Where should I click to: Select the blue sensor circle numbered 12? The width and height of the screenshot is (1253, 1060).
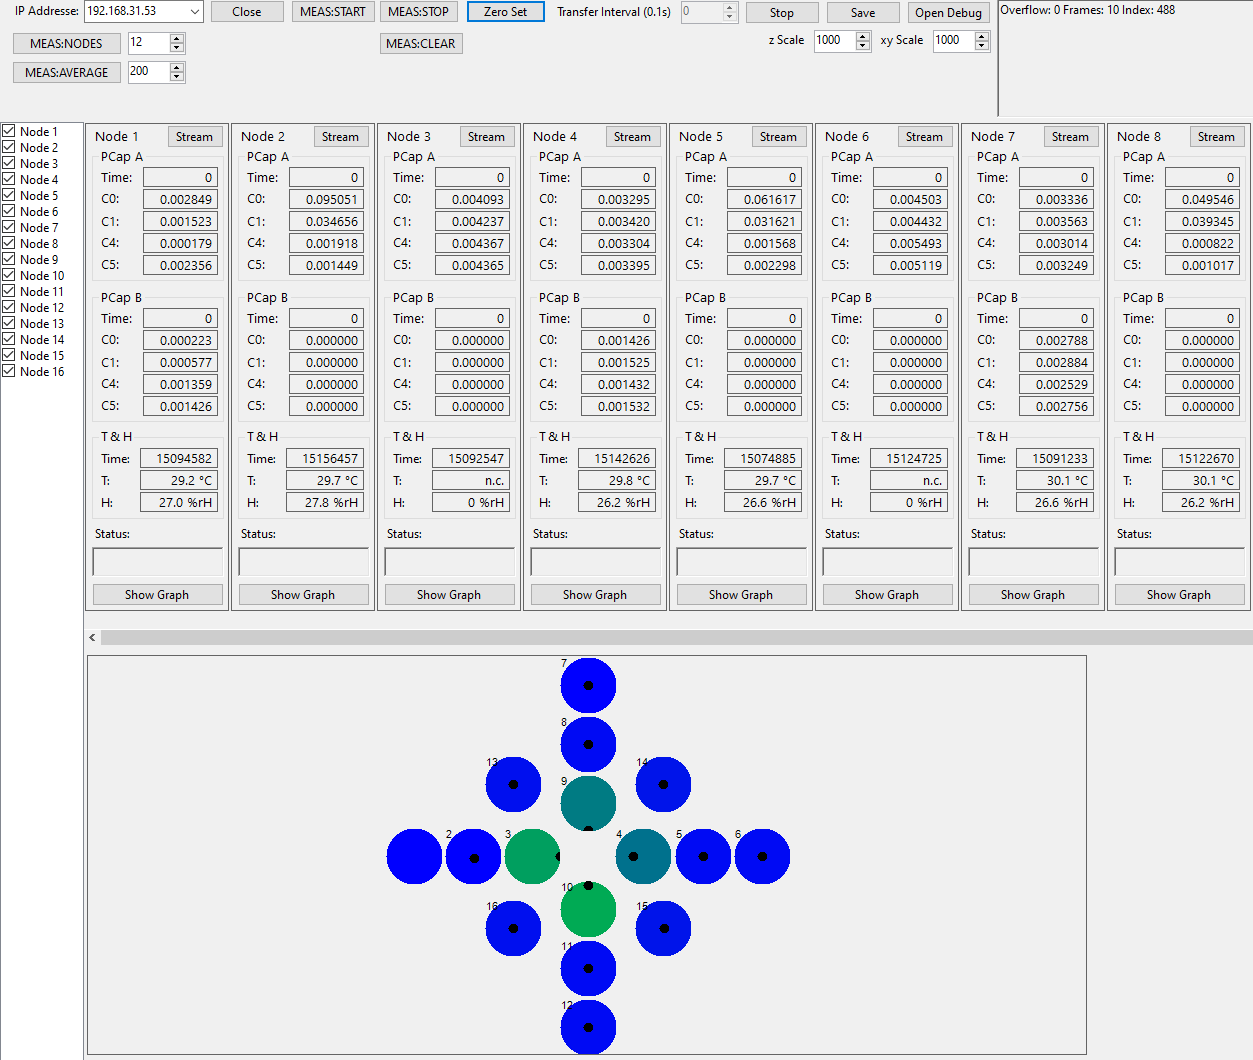click(588, 1027)
